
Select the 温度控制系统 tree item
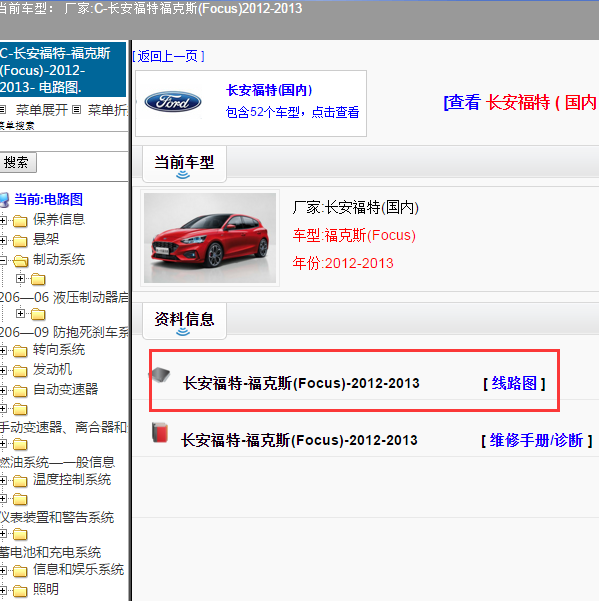[x=72, y=479]
